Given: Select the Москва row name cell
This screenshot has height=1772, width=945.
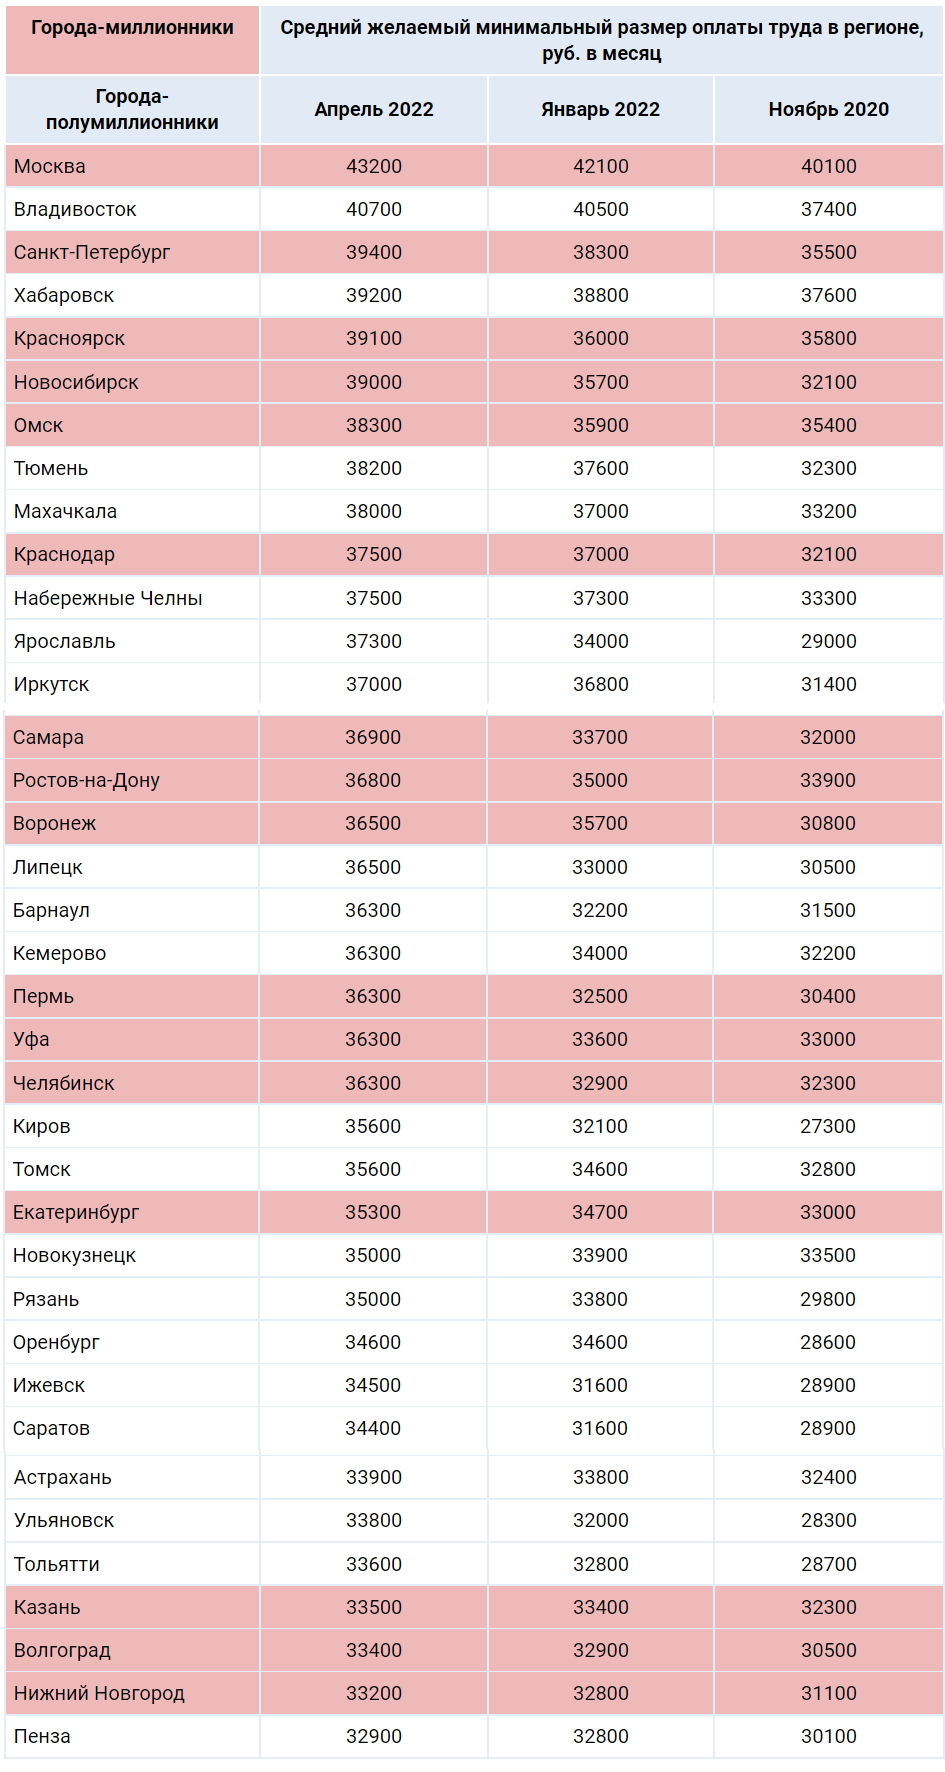Looking at the screenshot, I should click(50, 167).
